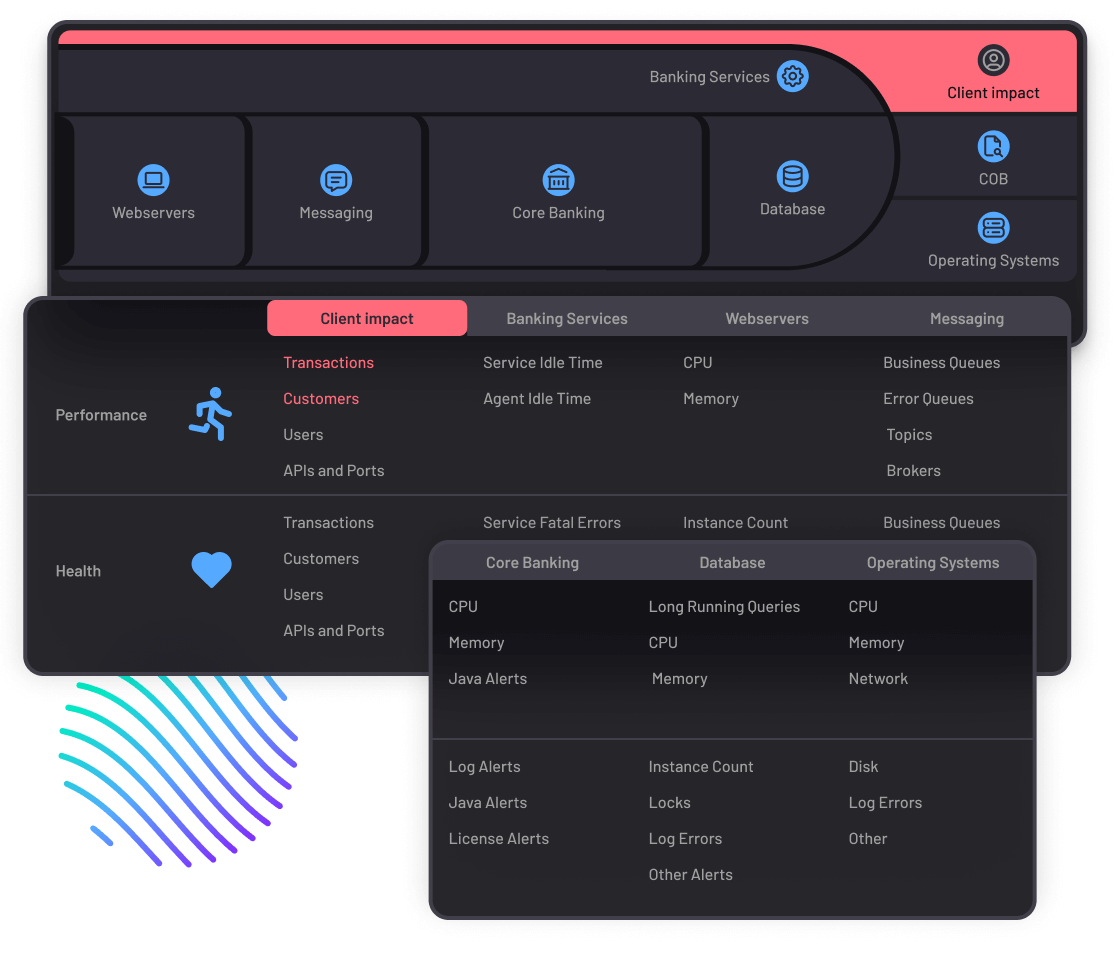Click License Alerts in Core Banking section
1116x960 pixels.
click(x=498, y=838)
